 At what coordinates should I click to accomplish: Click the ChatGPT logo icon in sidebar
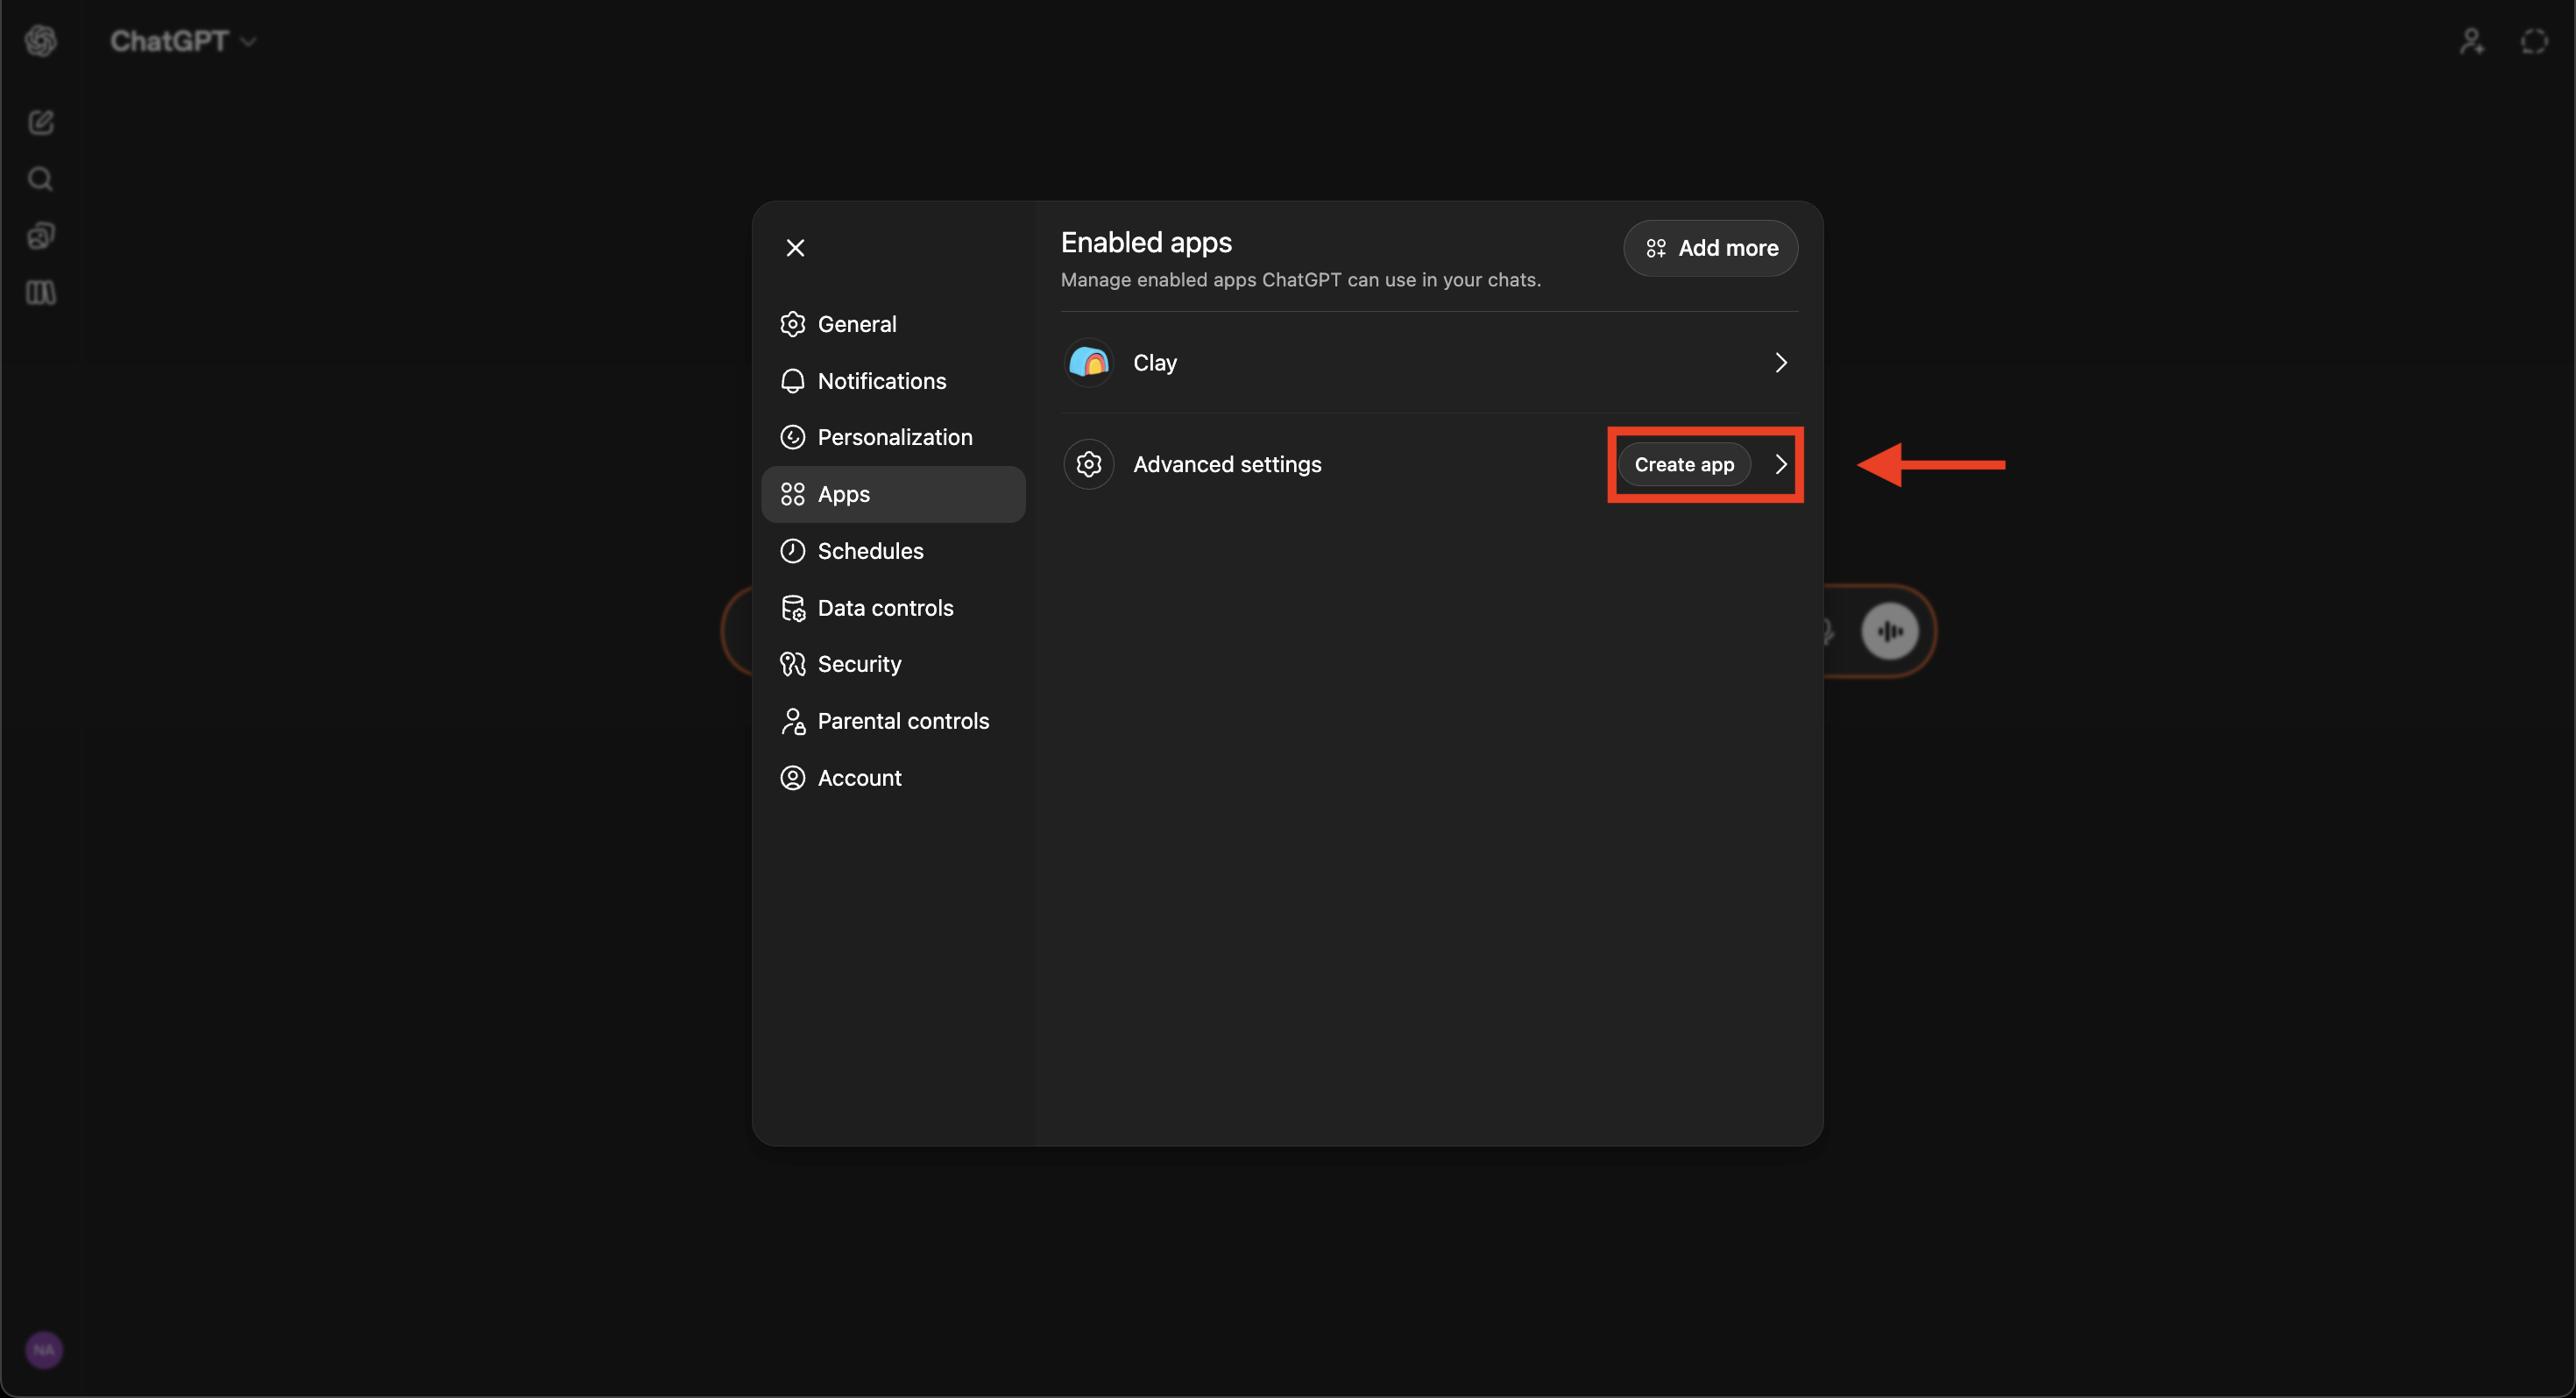coord(41,41)
